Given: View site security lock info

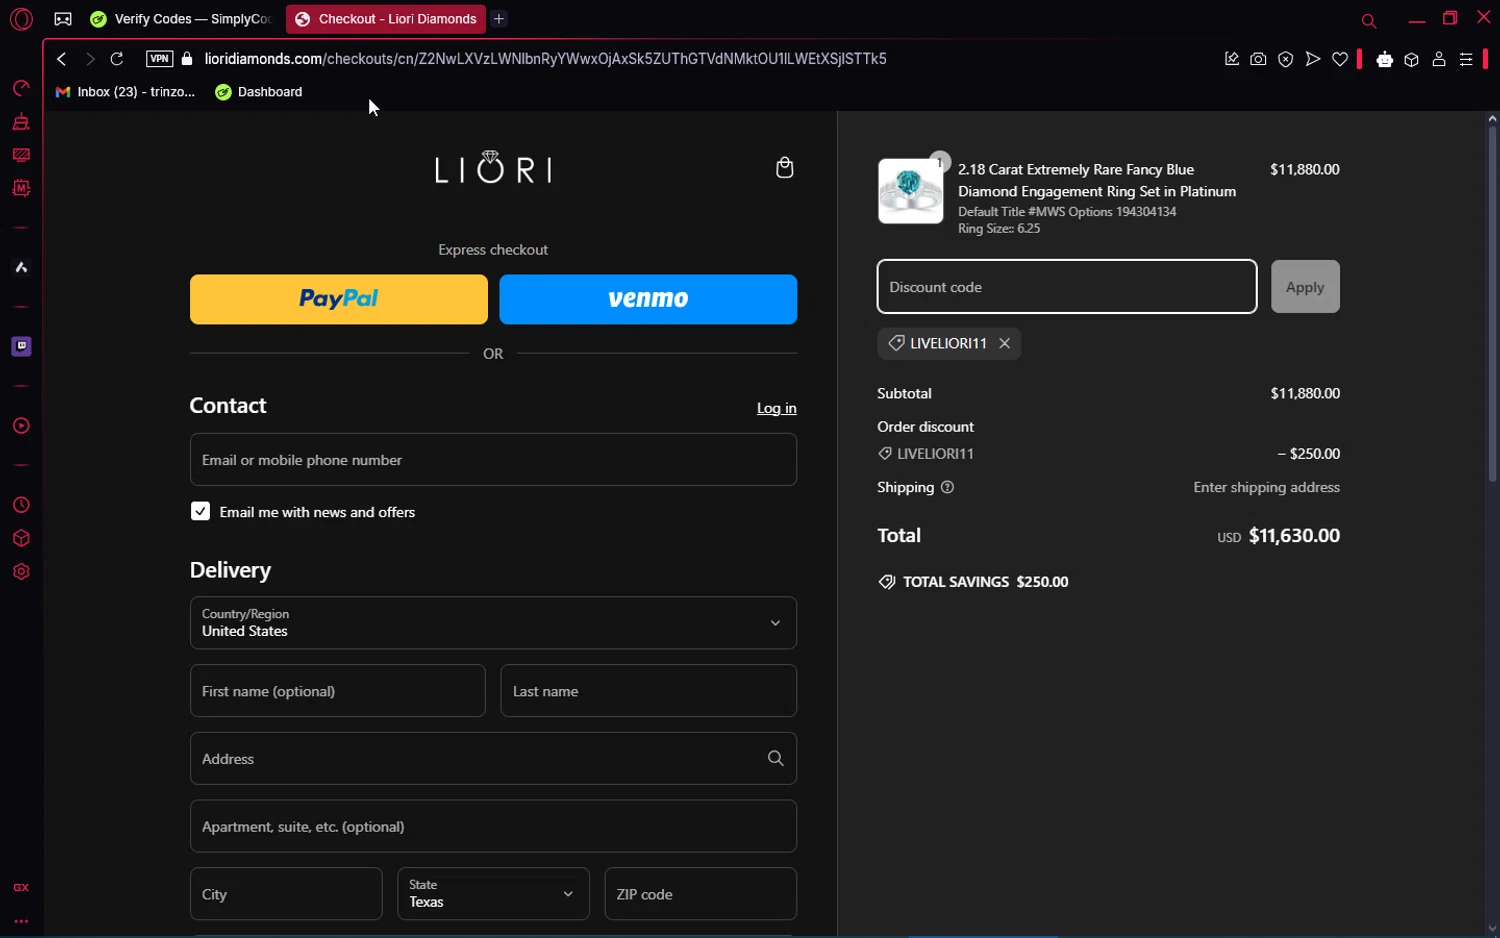Looking at the screenshot, I should point(187,59).
